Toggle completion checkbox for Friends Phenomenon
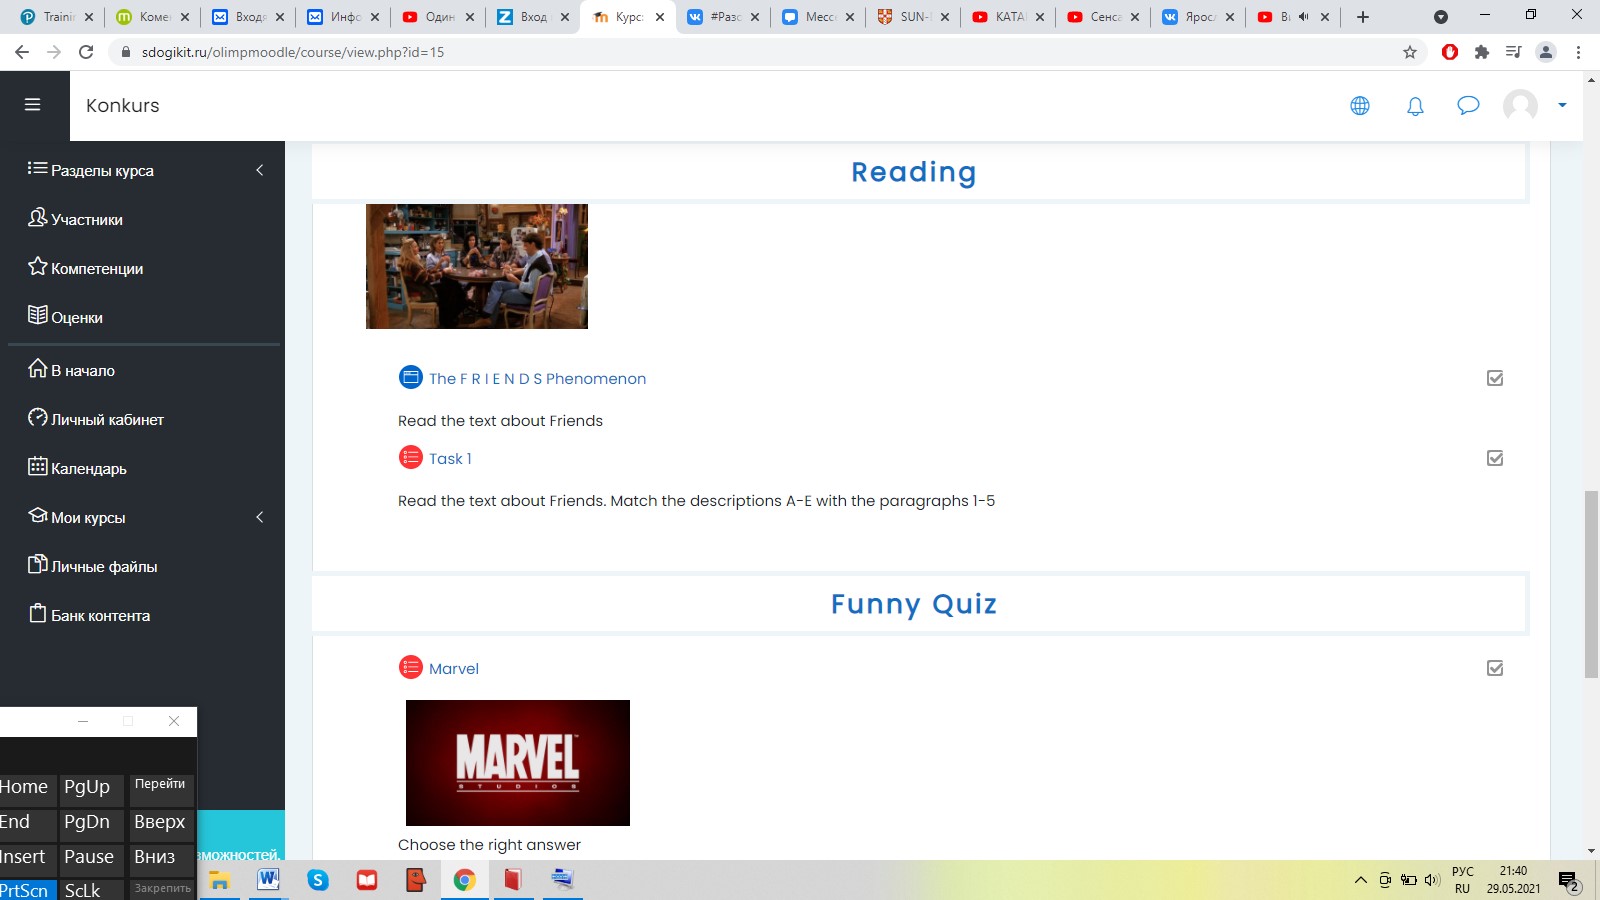 click(x=1495, y=378)
